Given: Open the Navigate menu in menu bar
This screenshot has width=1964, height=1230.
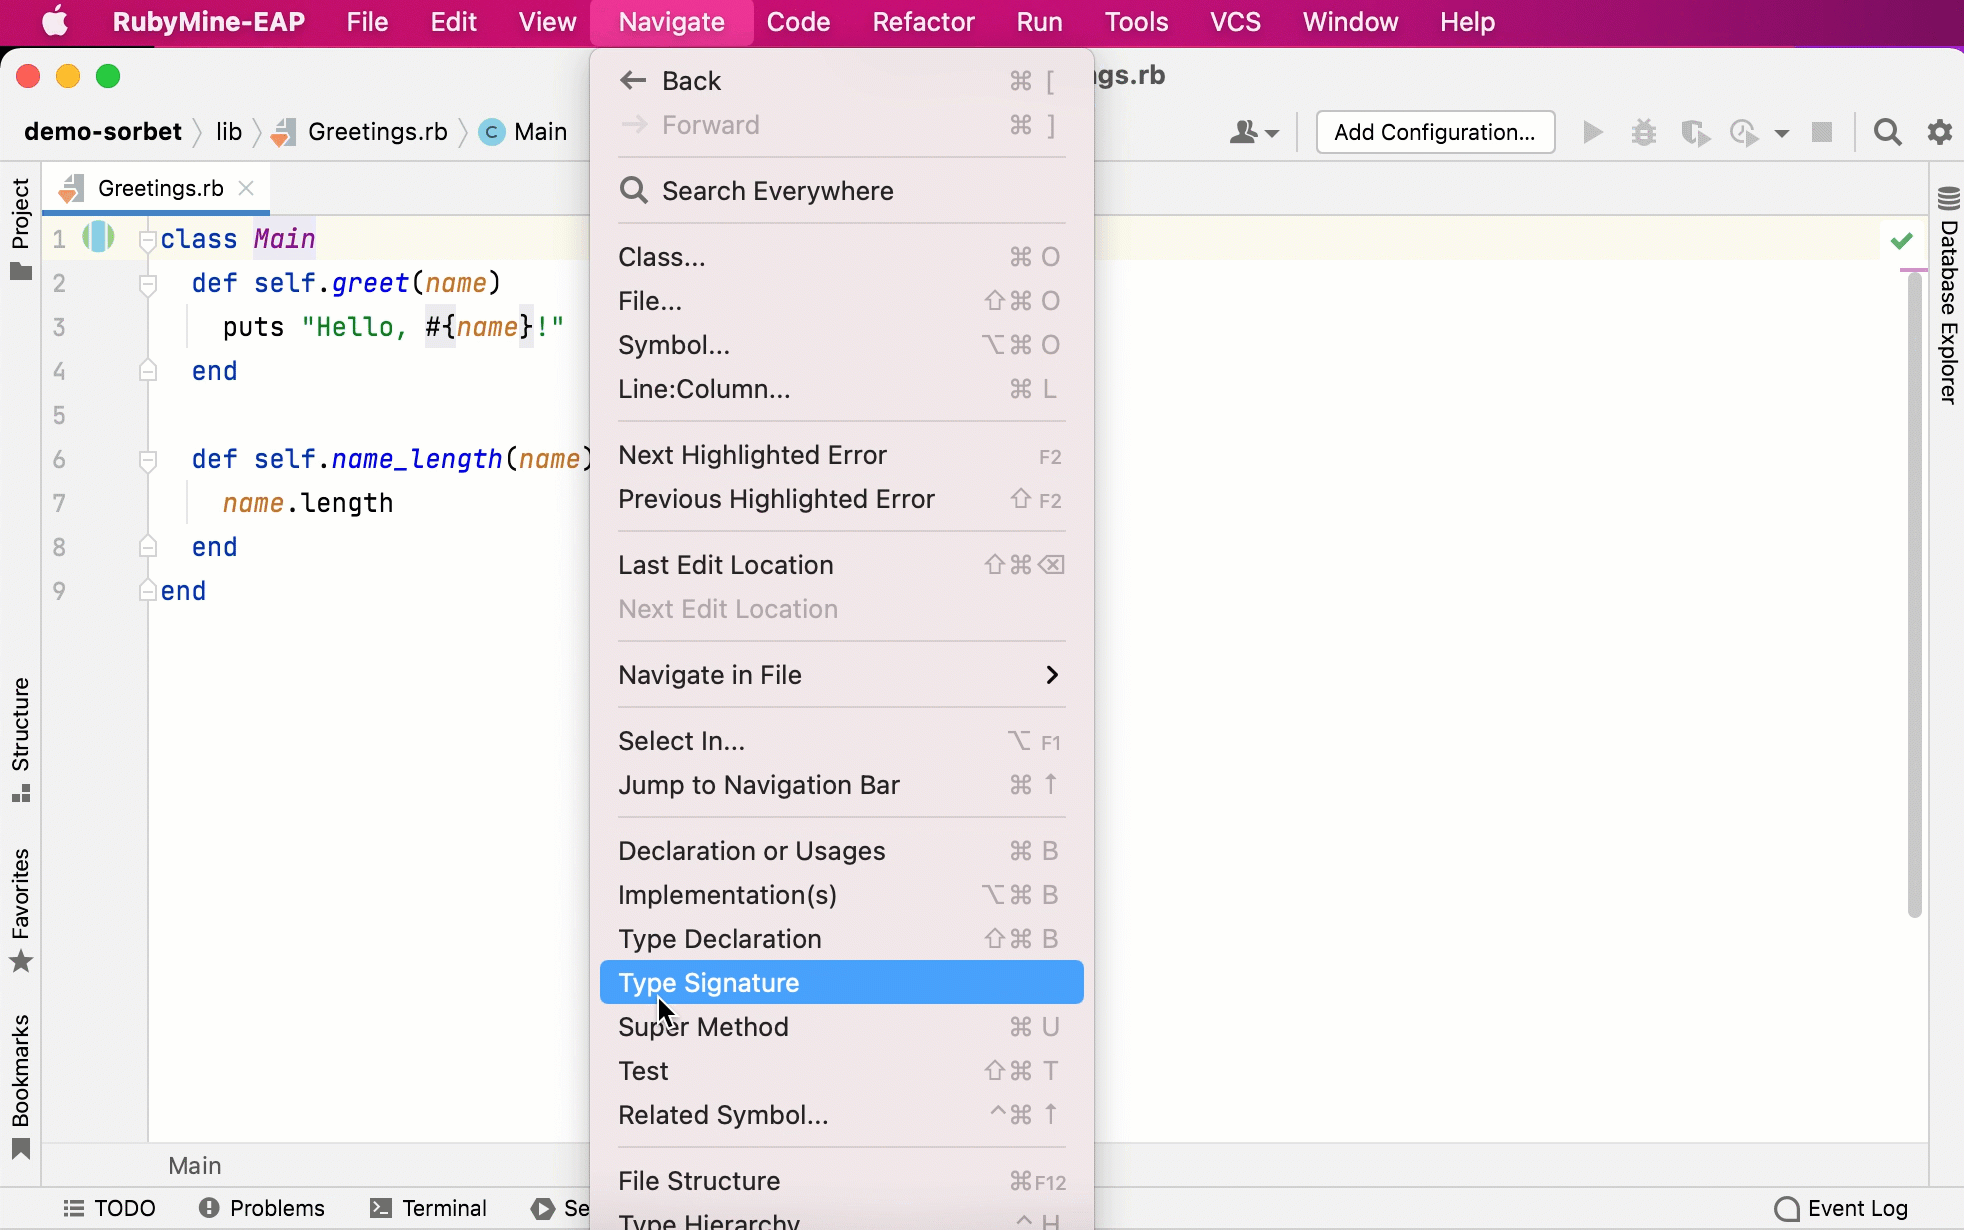Looking at the screenshot, I should (673, 21).
